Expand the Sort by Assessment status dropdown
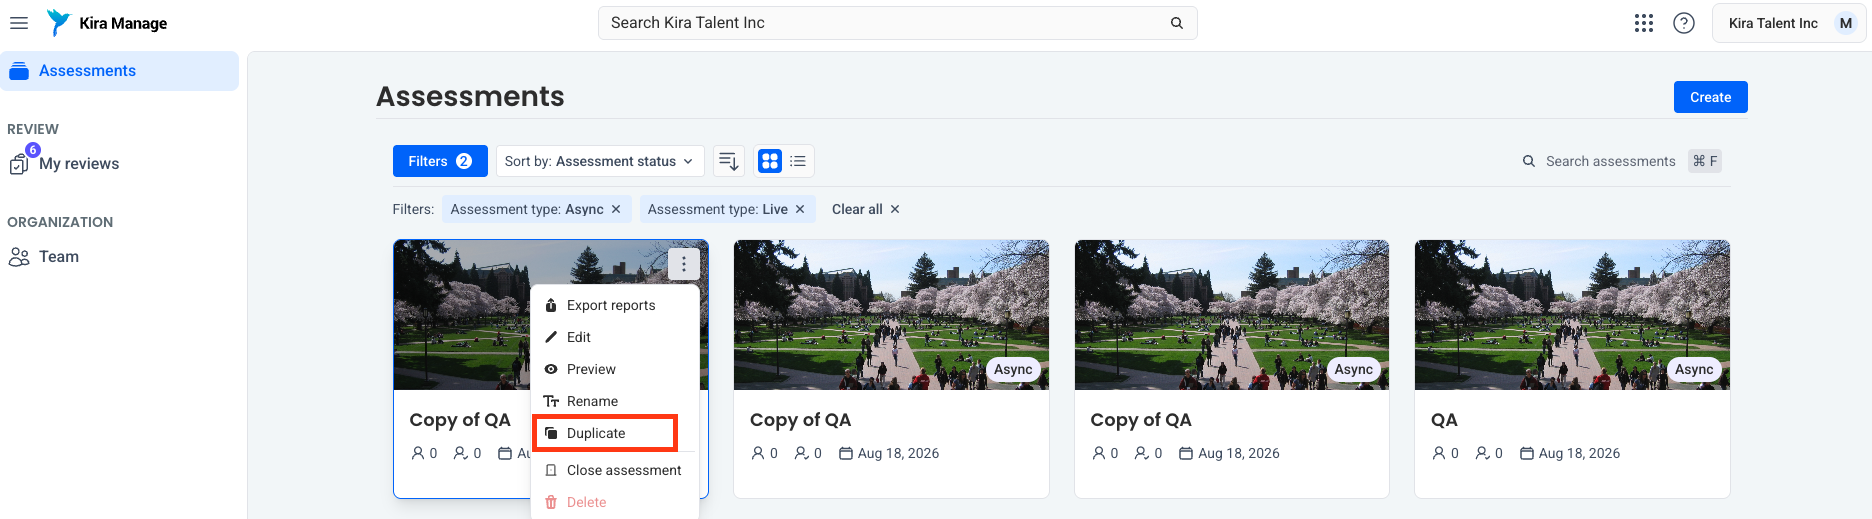 [x=600, y=161]
